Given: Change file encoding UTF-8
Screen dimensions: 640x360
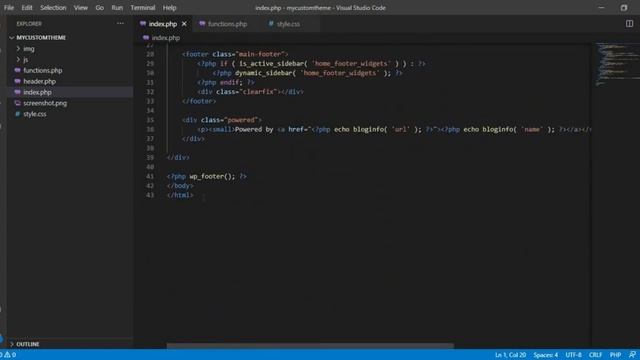Looking at the screenshot, I should [573, 355].
